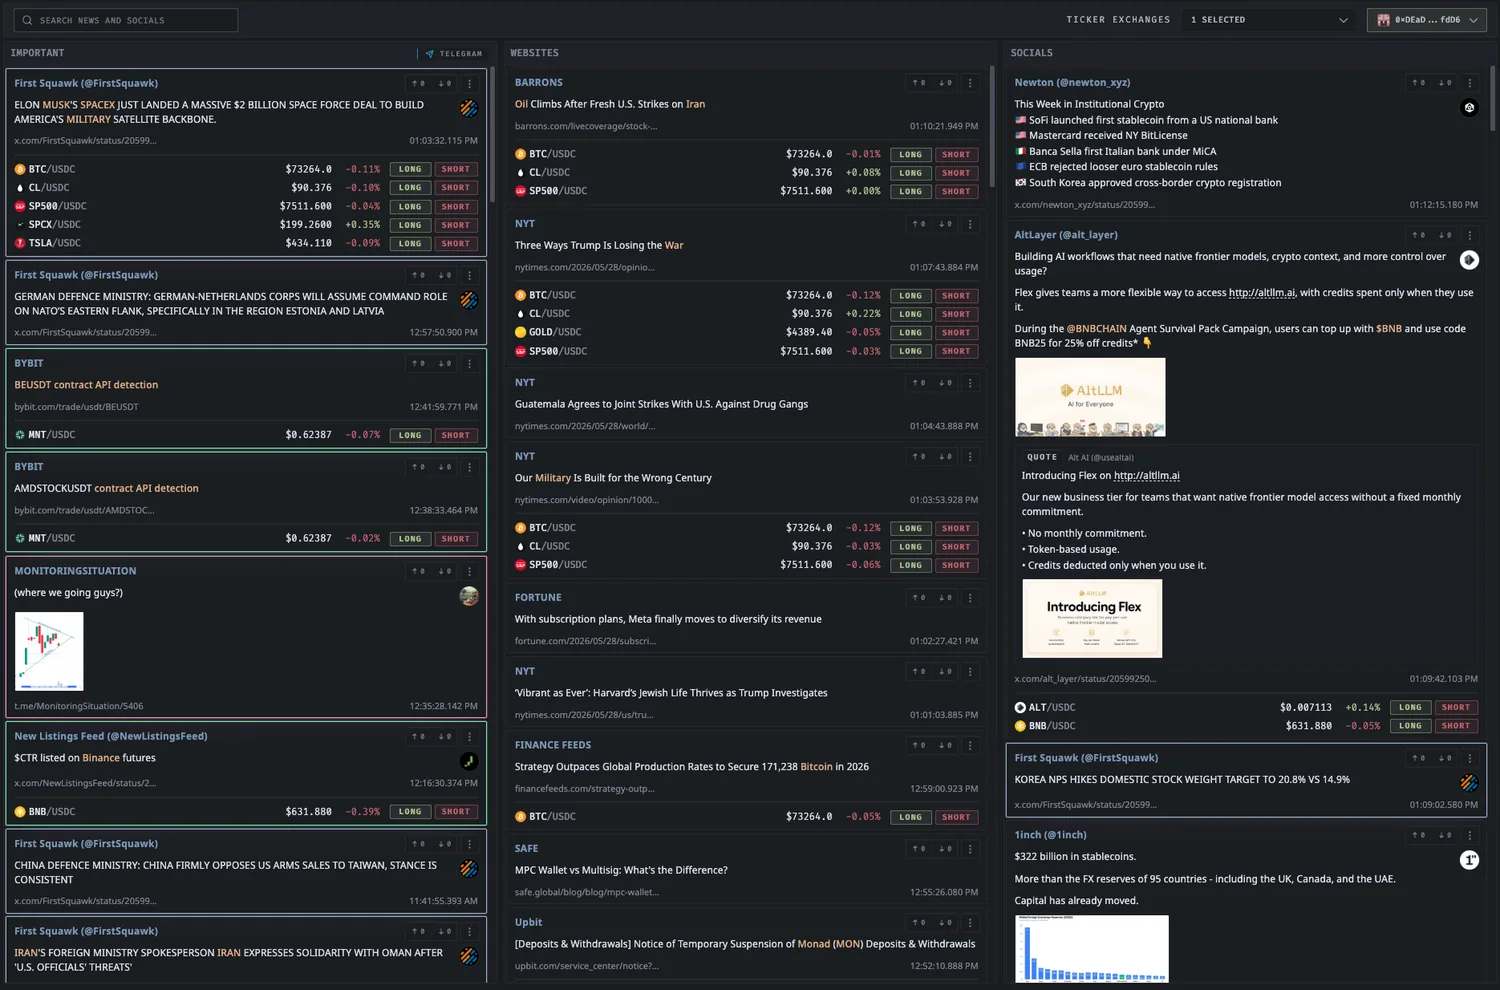This screenshot has height=990, width=1500.
Task: Open three-dot menu on AMDSTOCKUSDT card
Action: [x=469, y=467]
